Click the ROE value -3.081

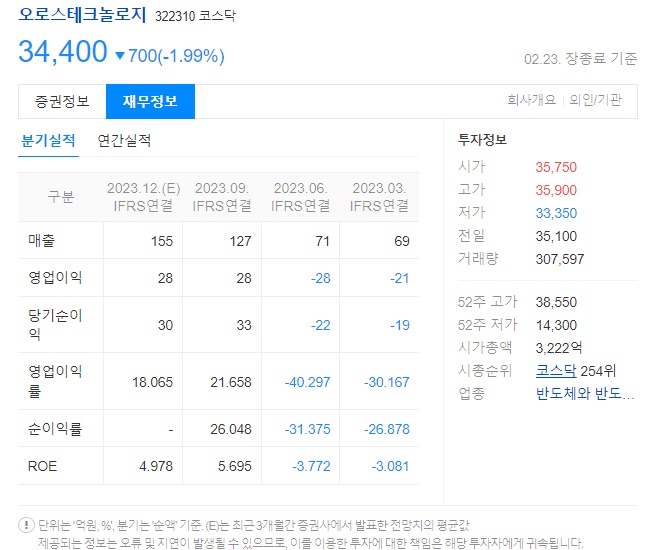(x=390, y=466)
